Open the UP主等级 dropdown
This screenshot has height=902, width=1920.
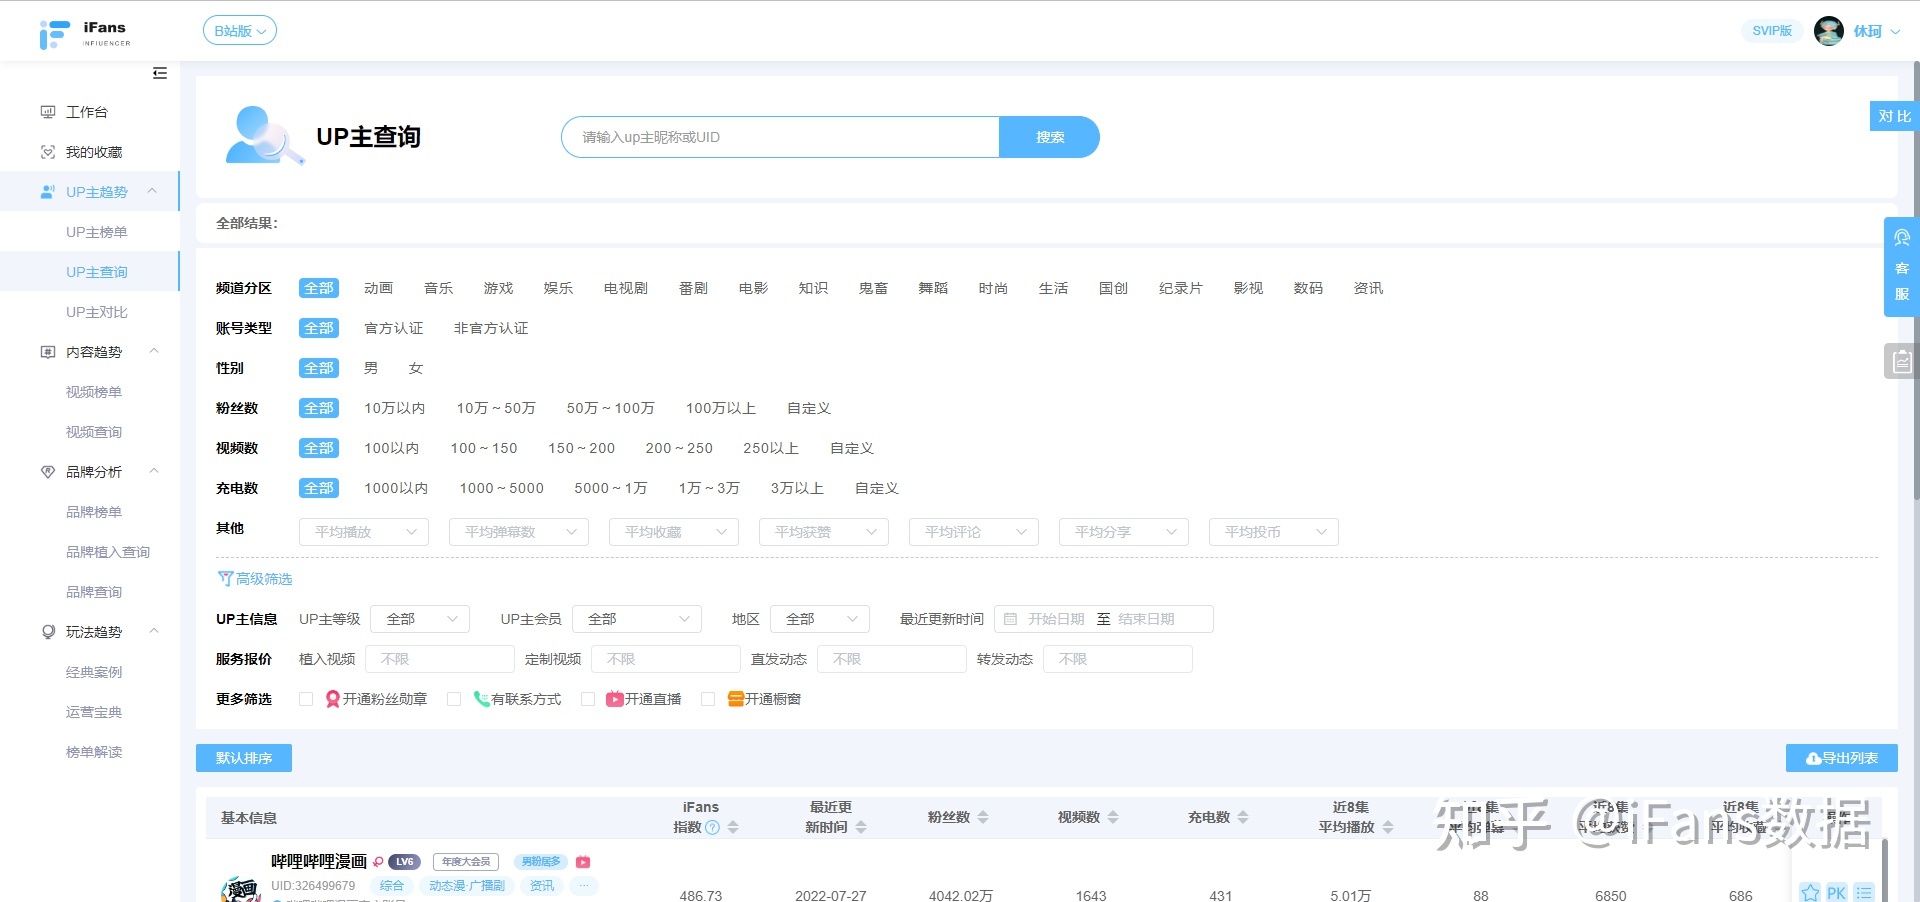(x=420, y=619)
